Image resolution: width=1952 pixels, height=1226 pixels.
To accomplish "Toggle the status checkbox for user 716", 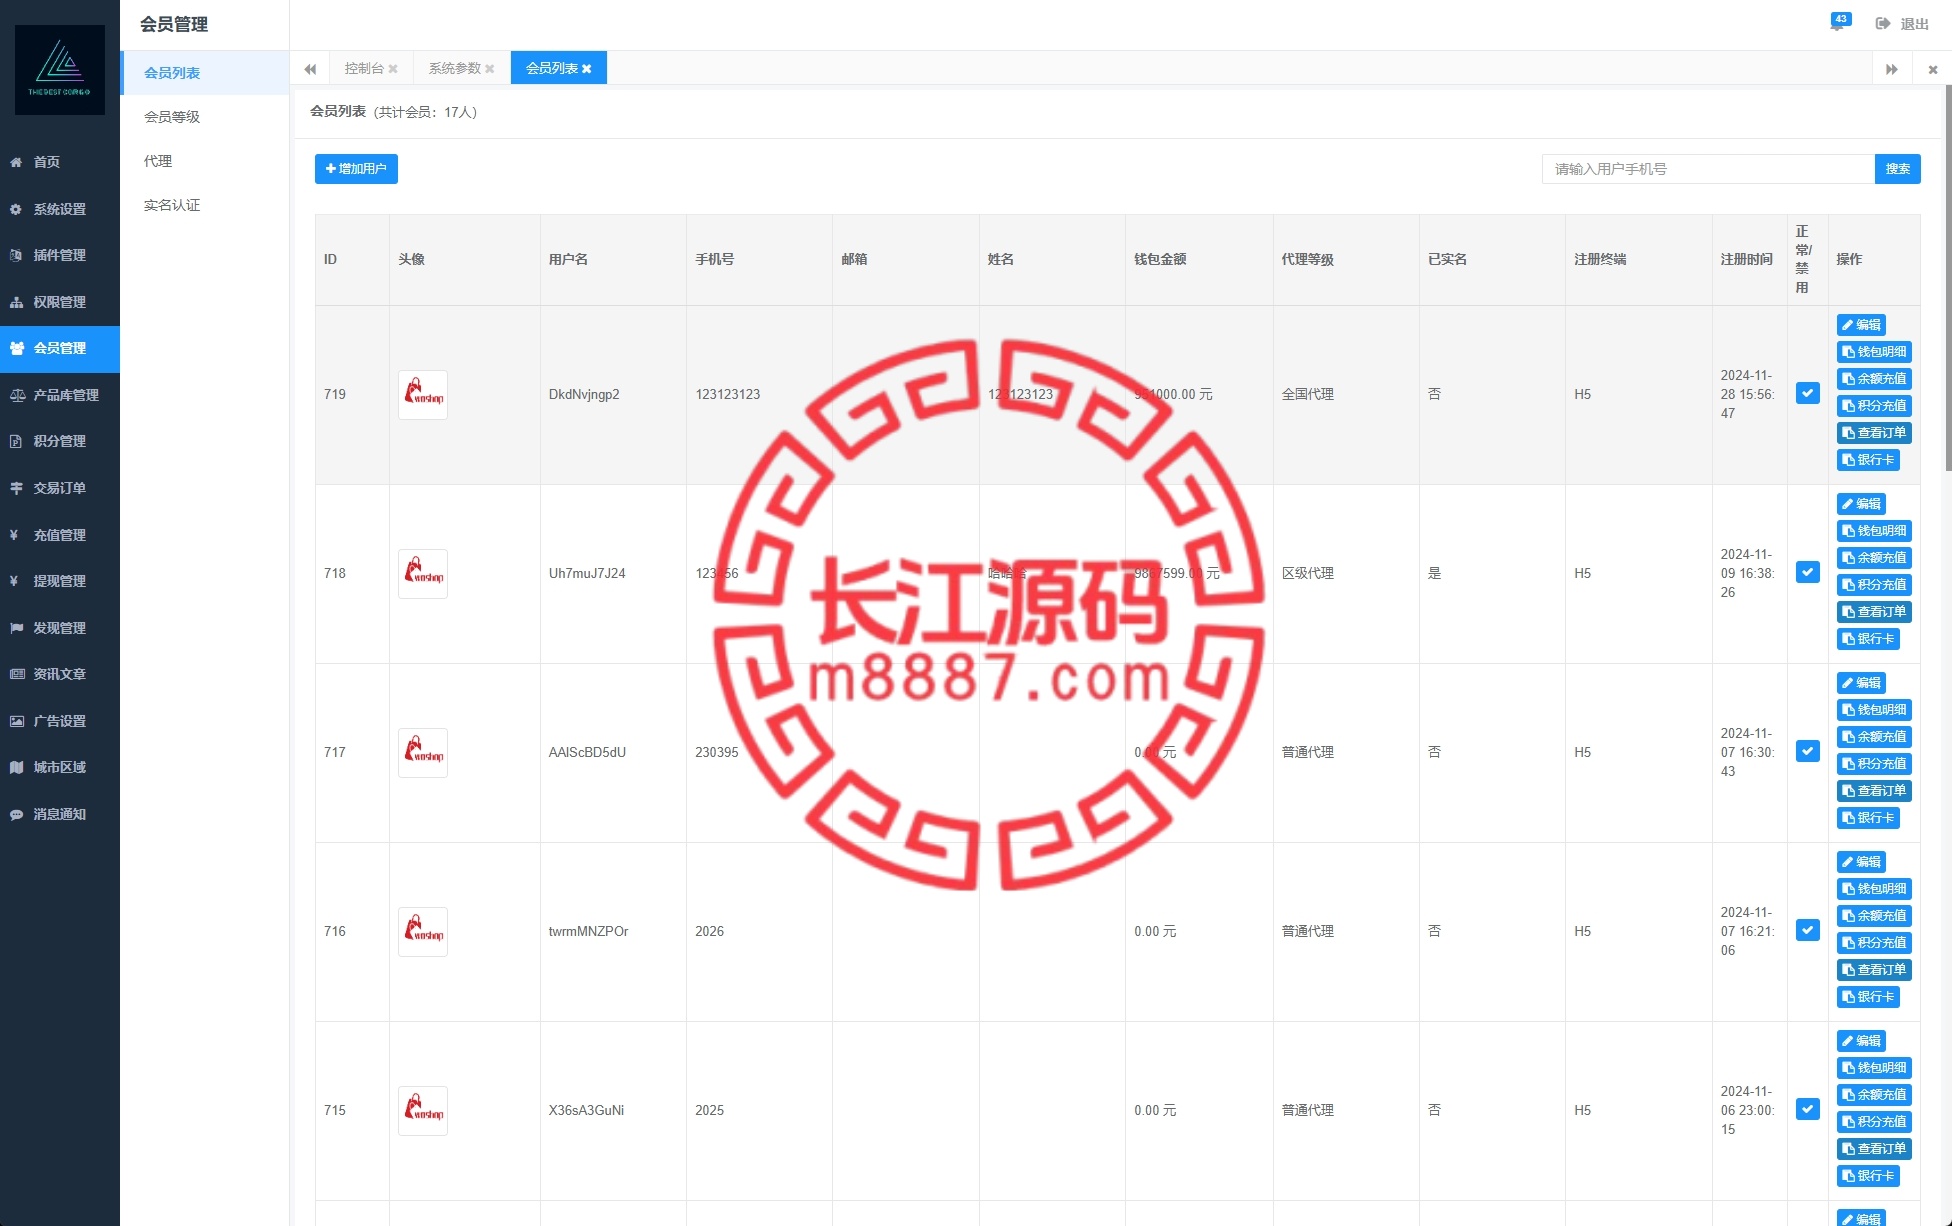I will (x=1808, y=930).
